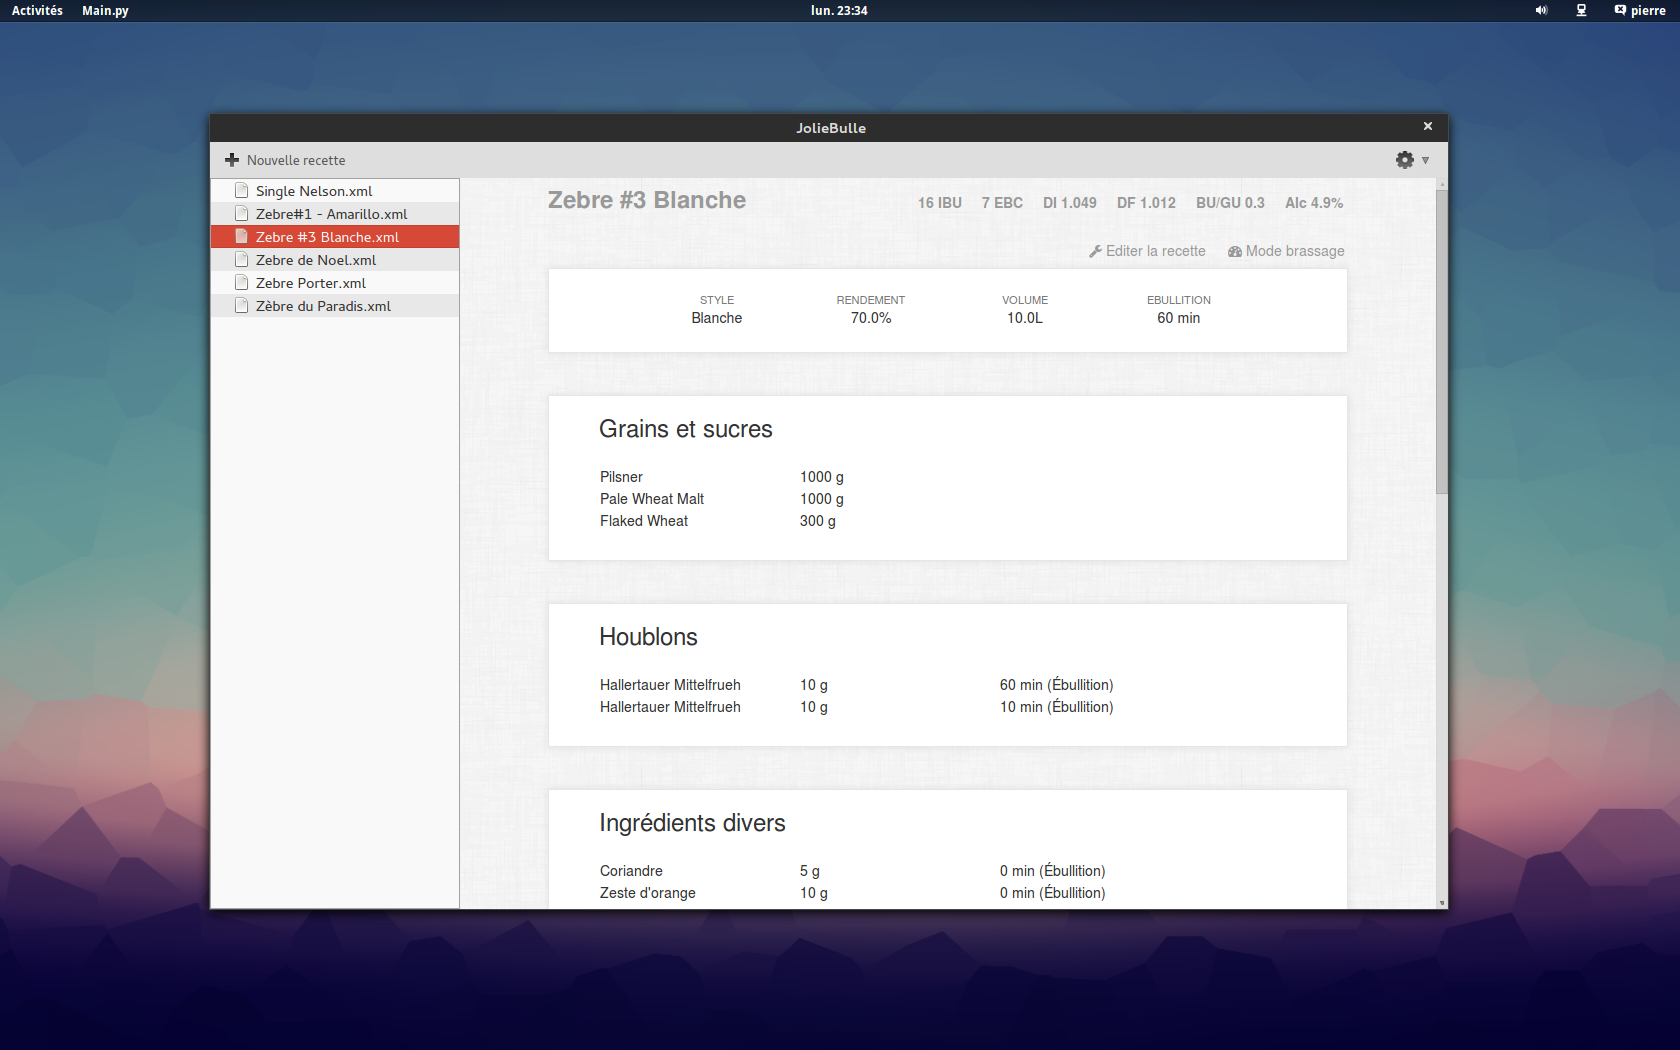Close the JolieBulle window
This screenshot has height=1050, width=1680.
click(1428, 126)
